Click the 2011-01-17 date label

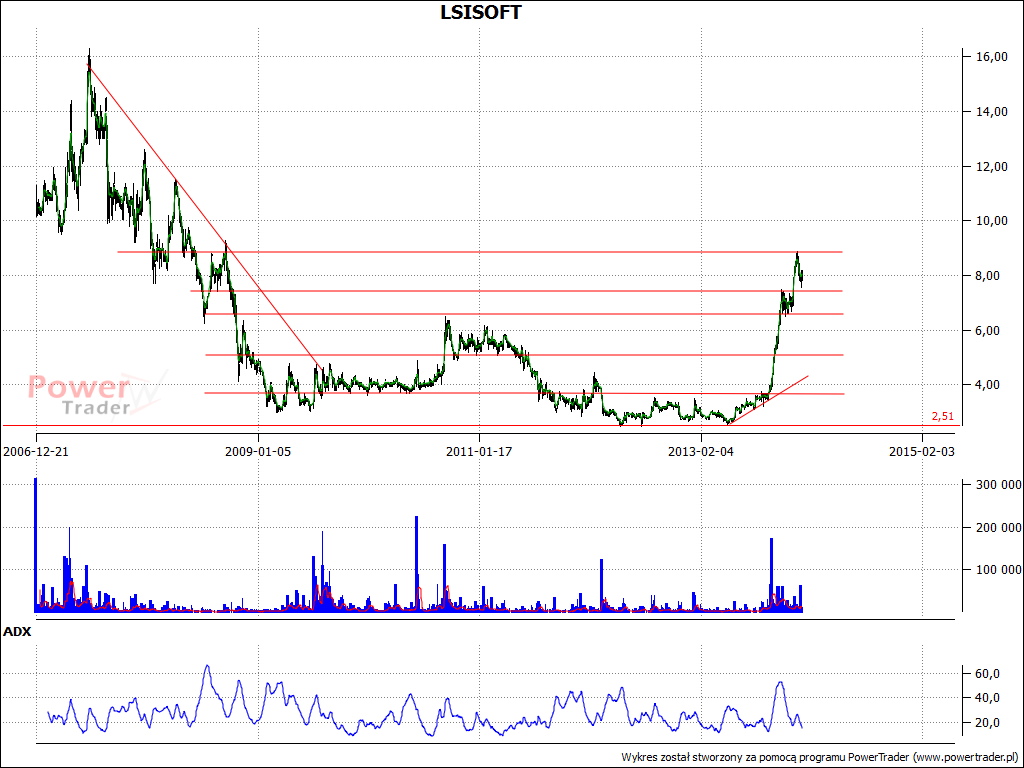point(479,451)
